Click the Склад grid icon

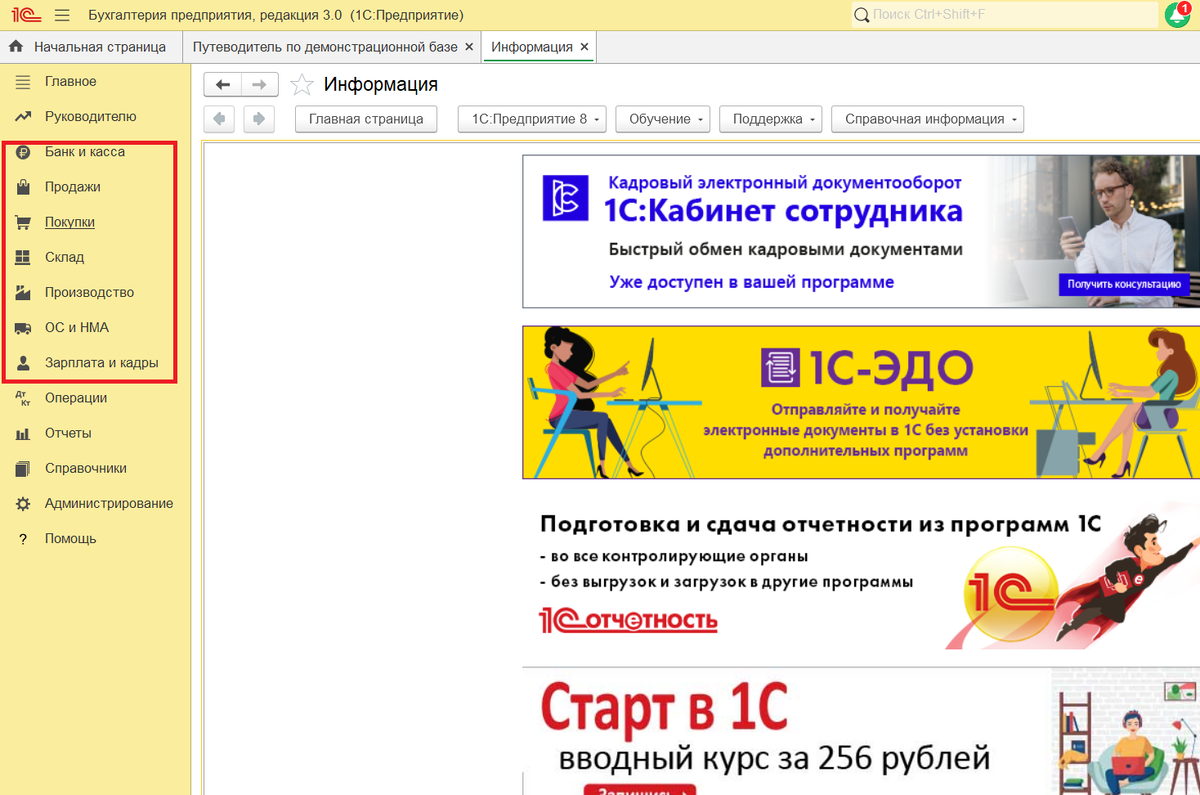click(23, 257)
